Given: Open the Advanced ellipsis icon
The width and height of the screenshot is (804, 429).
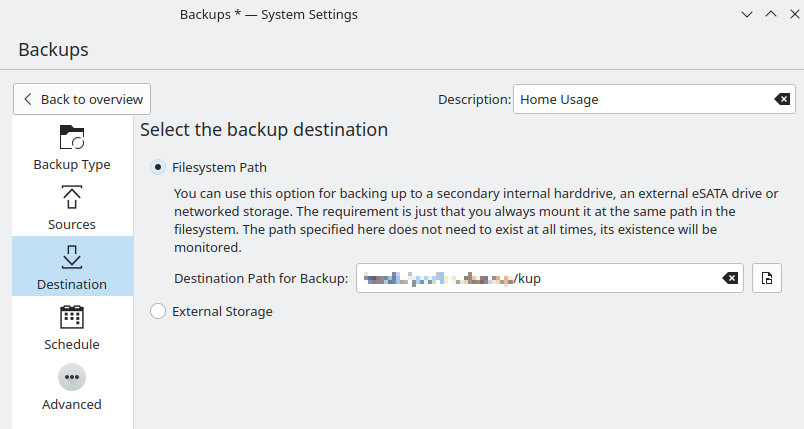Looking at the screenshot, I should [x=72, y=377].
